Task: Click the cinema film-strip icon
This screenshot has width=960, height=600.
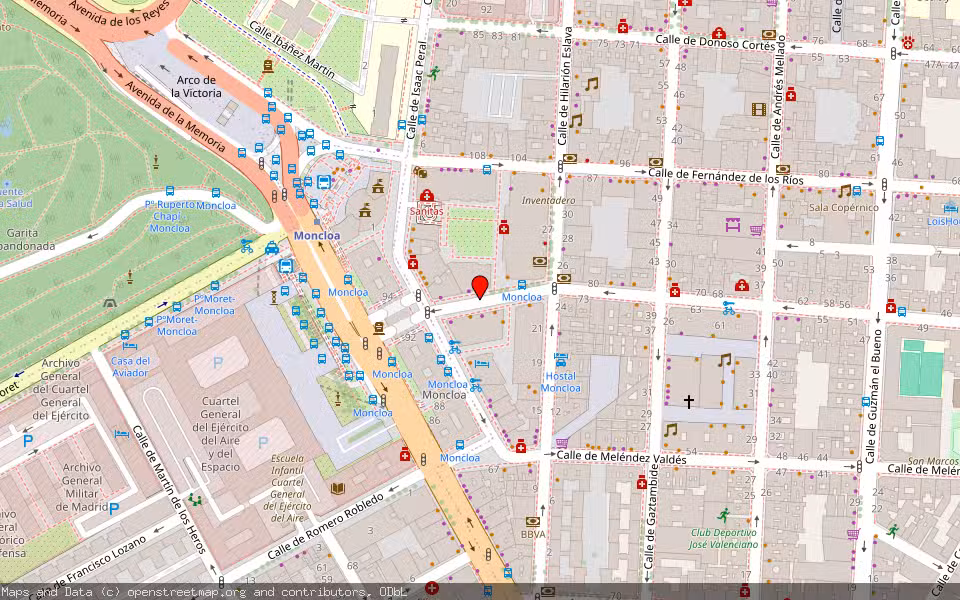Action: pyautogui.click(x=759, y=110)
